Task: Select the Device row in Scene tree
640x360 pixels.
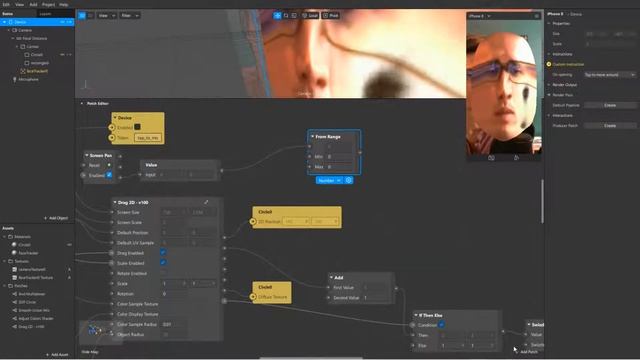Action: tap(37, 22)
